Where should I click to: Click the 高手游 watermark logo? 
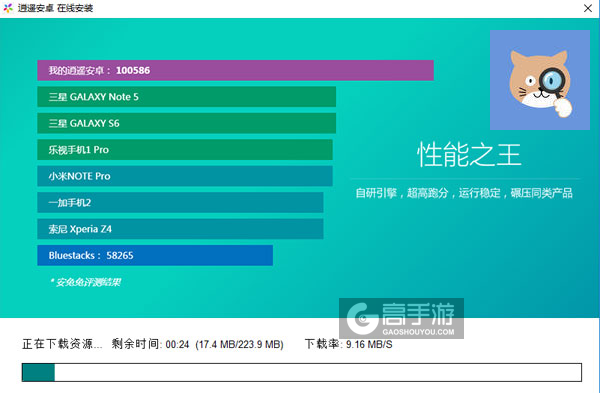tap(401, 318)
